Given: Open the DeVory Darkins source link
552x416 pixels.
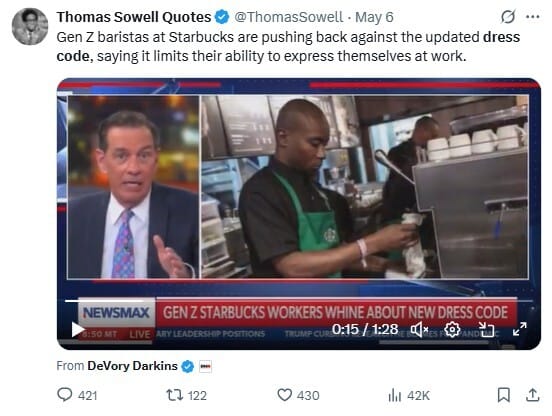Looking at the screenshot, I should [x=132, y=366].
